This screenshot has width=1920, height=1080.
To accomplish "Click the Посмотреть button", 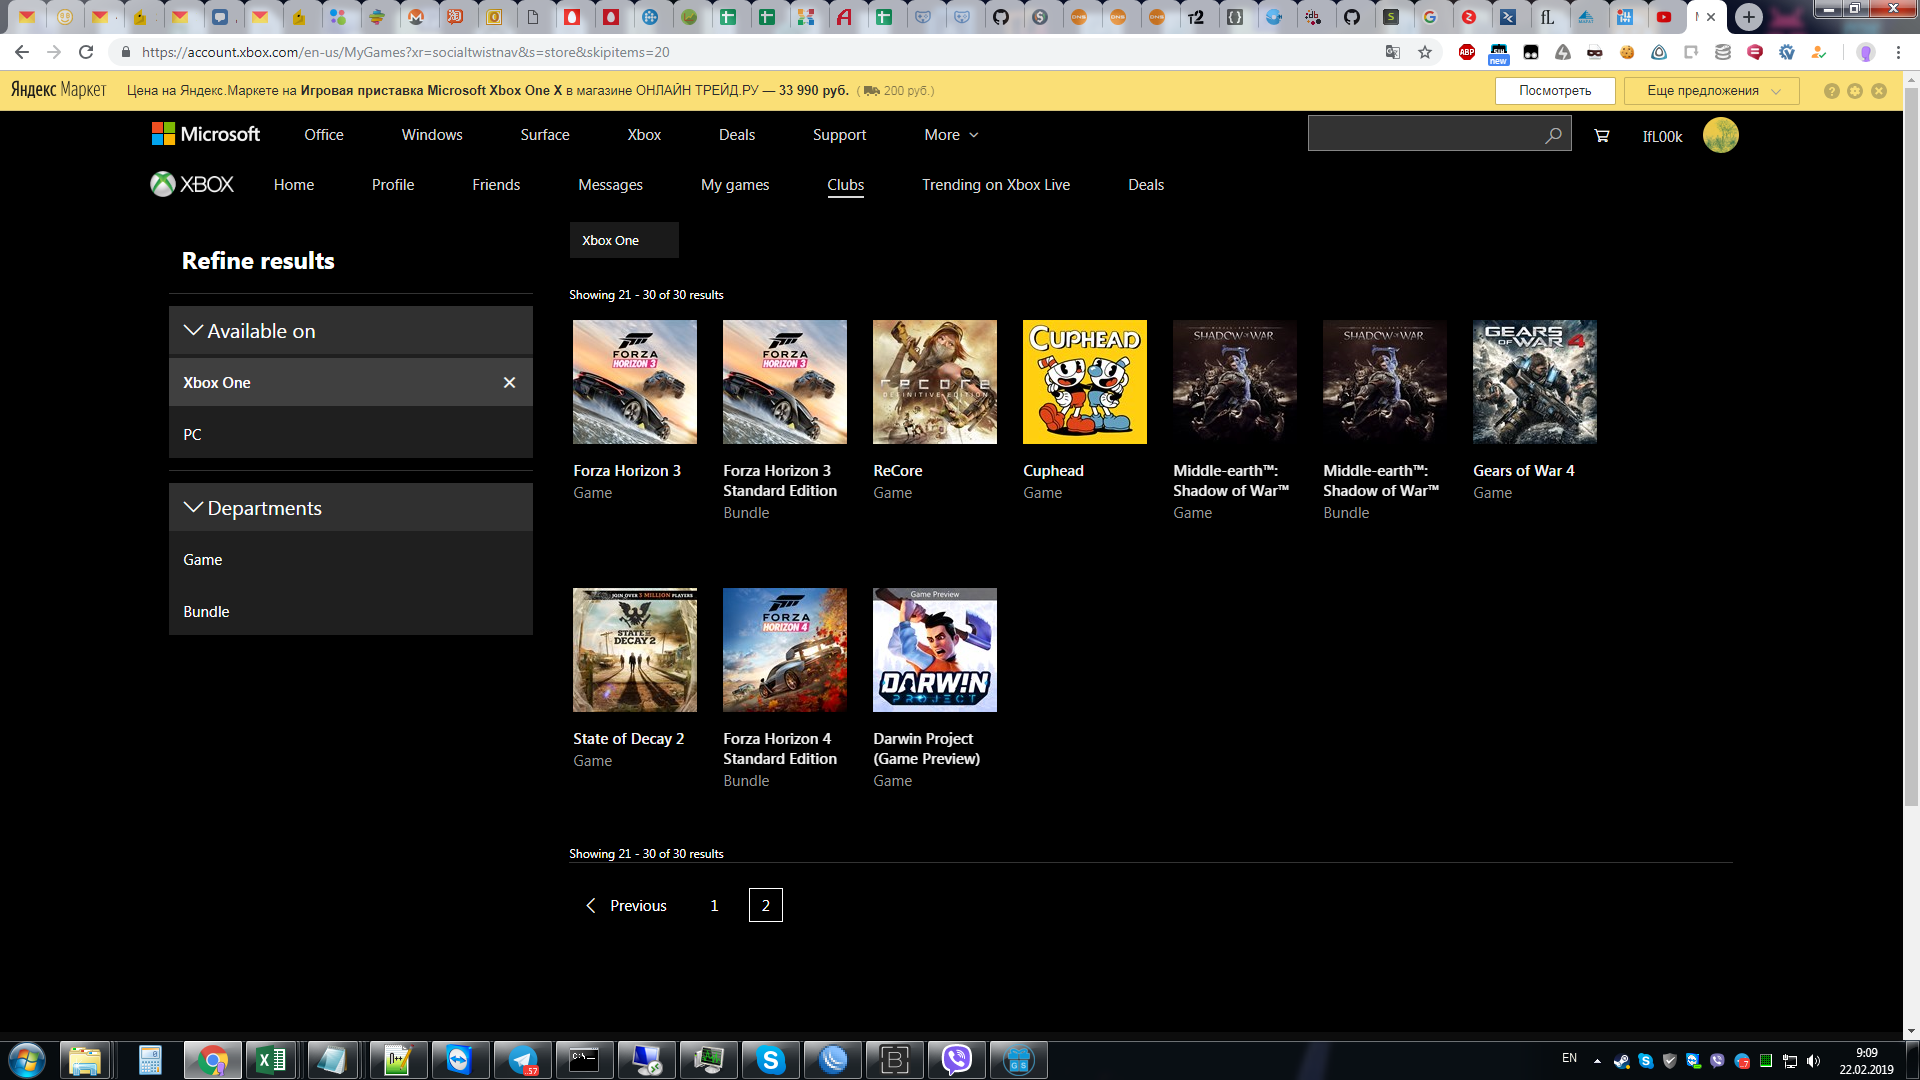I will pos(1555,91).
